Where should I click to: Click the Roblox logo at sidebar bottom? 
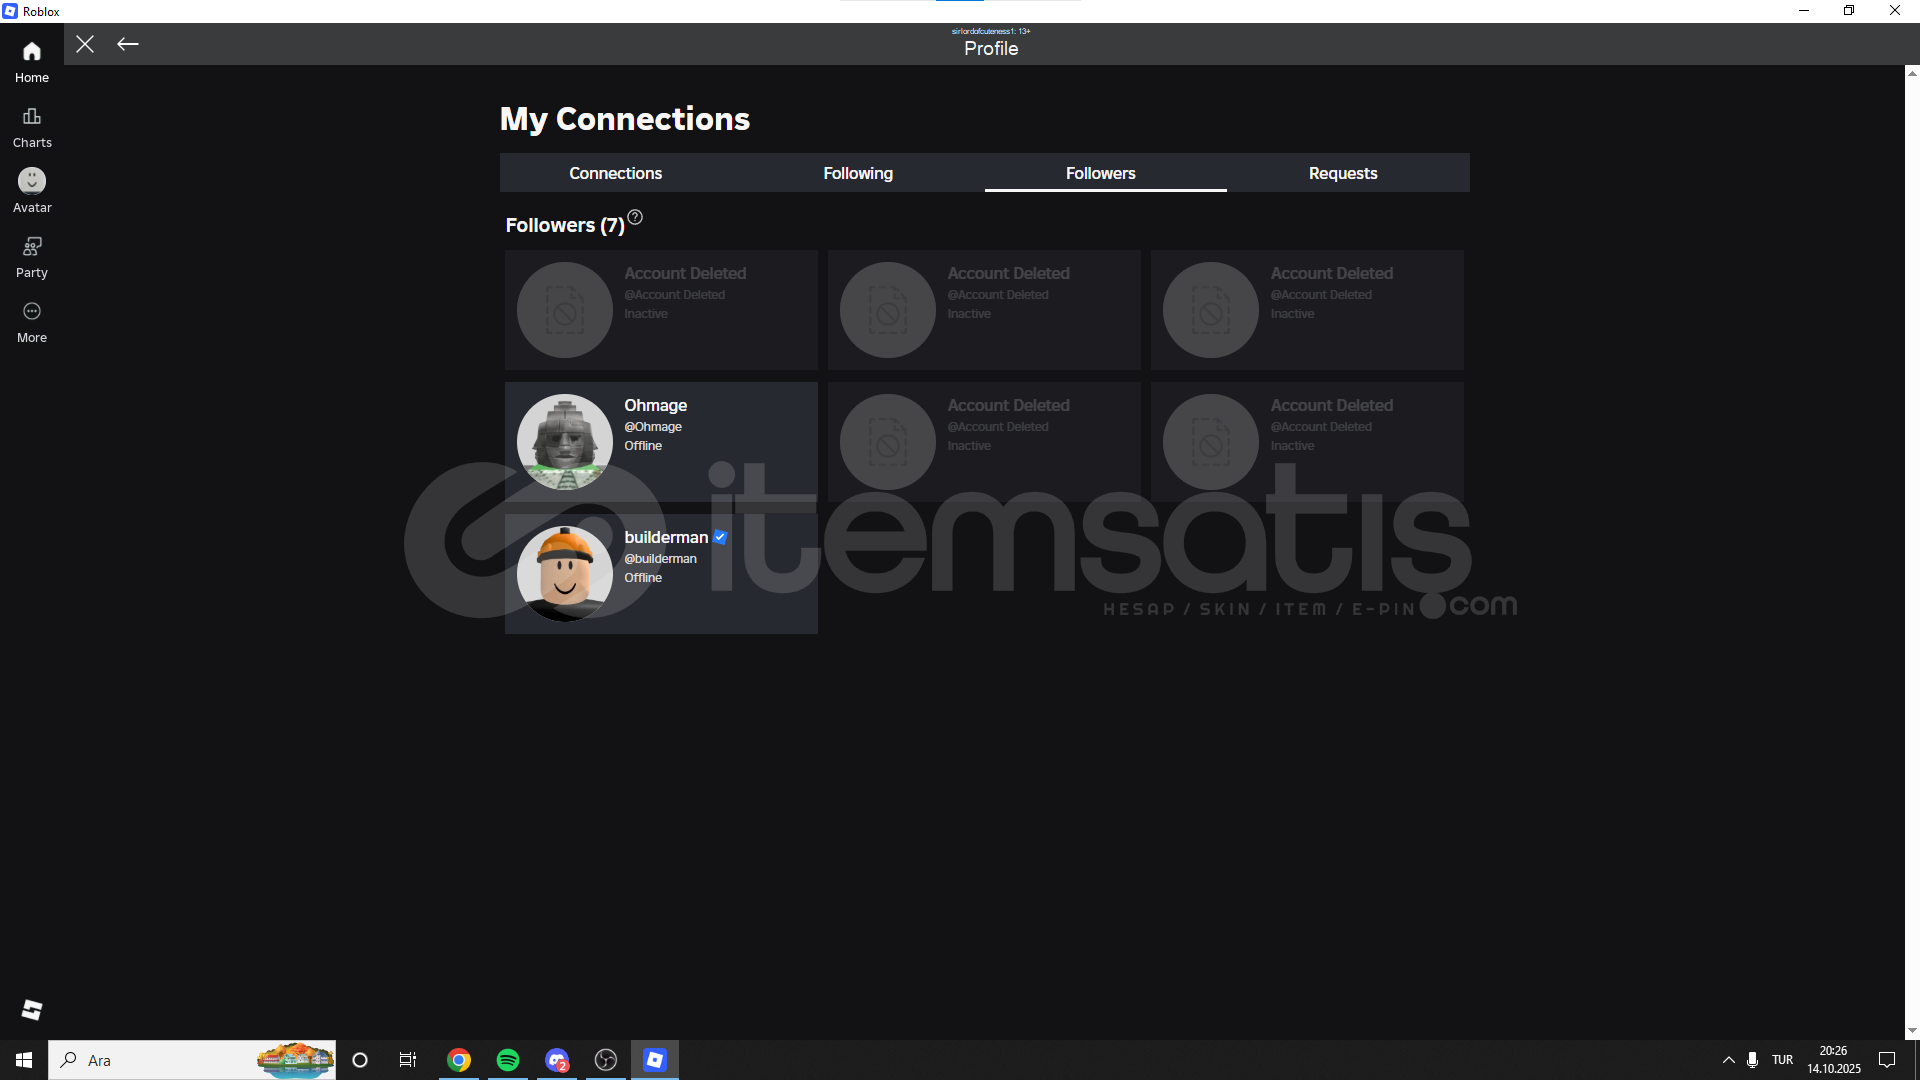[x=32, y=1010]
